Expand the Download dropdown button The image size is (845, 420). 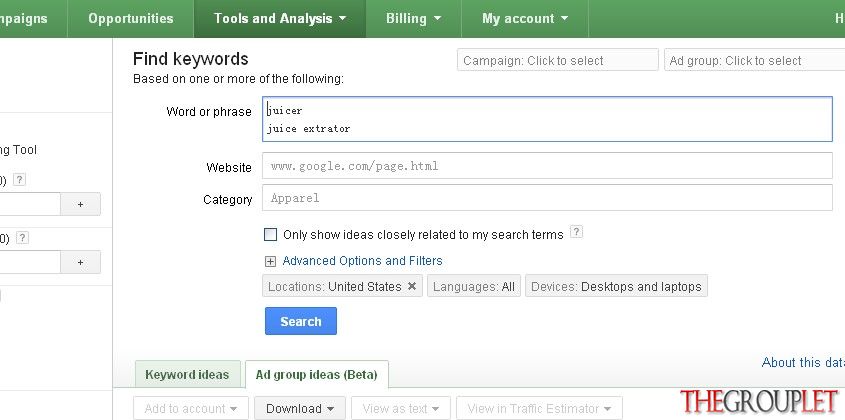tap(300, 408)
